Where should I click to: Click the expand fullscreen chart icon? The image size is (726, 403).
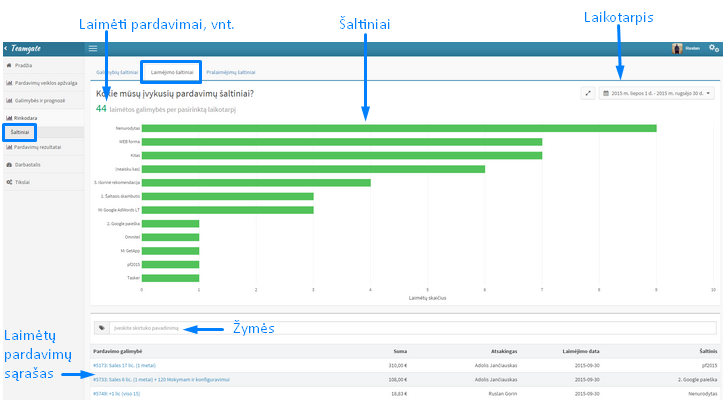588,93
